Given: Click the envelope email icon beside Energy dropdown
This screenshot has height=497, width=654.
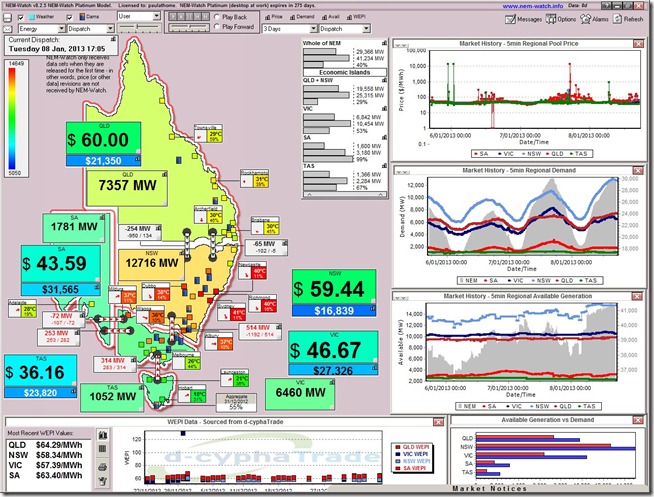Looking at the screenshot, I should coord(8,29).
